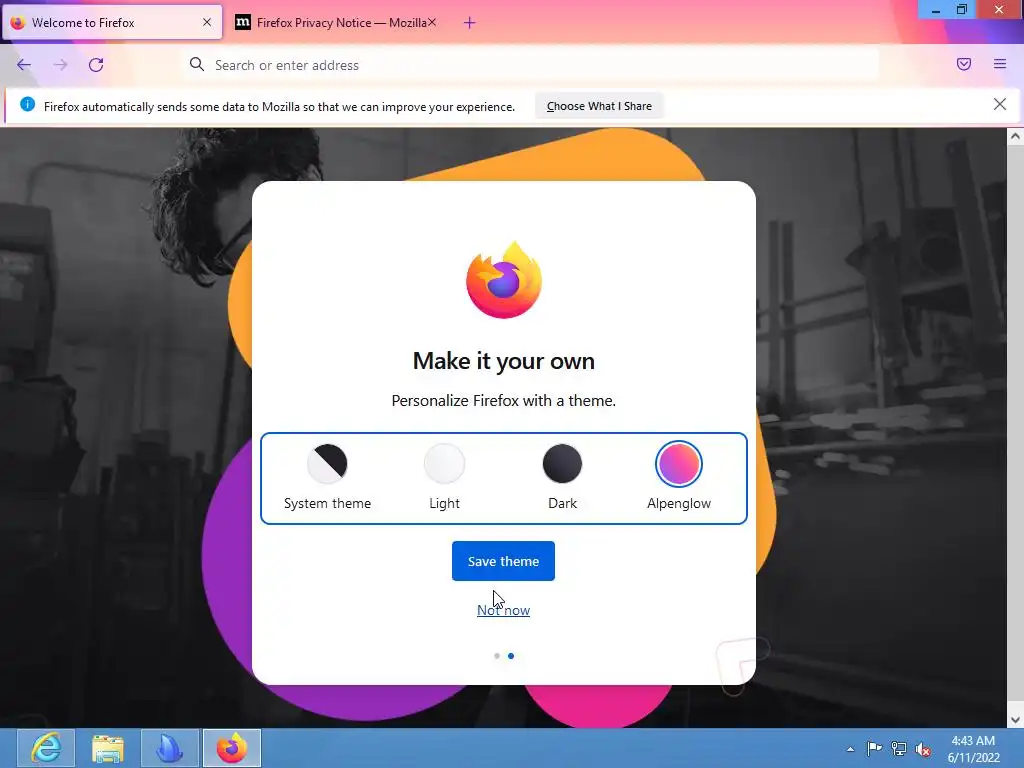Dismiss the data sharing notification bar

[1000, 104]
